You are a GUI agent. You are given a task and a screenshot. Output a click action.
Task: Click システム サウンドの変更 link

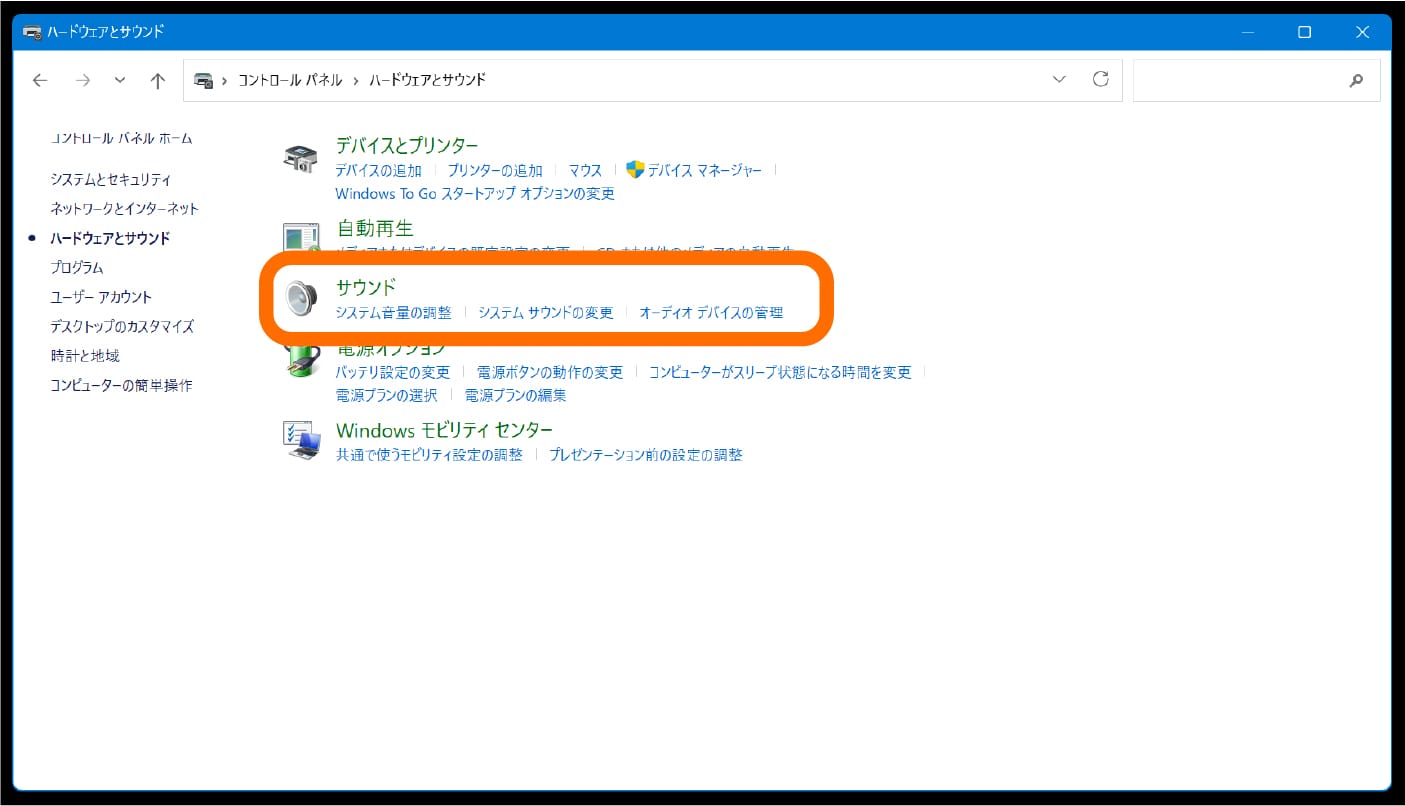click(545, 313)
